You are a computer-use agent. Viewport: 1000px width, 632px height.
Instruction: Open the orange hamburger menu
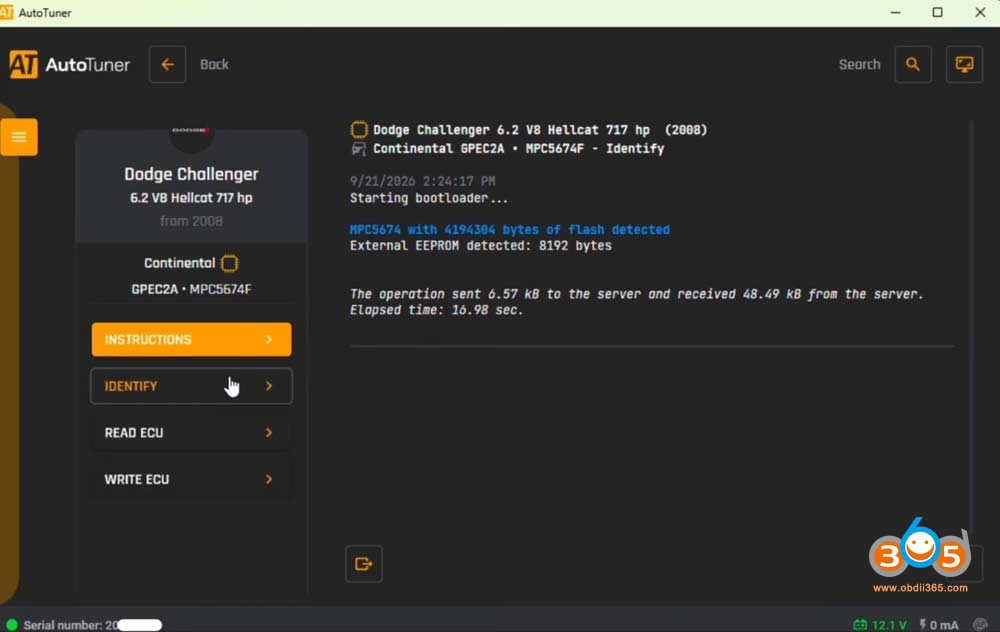click(19, 137)
